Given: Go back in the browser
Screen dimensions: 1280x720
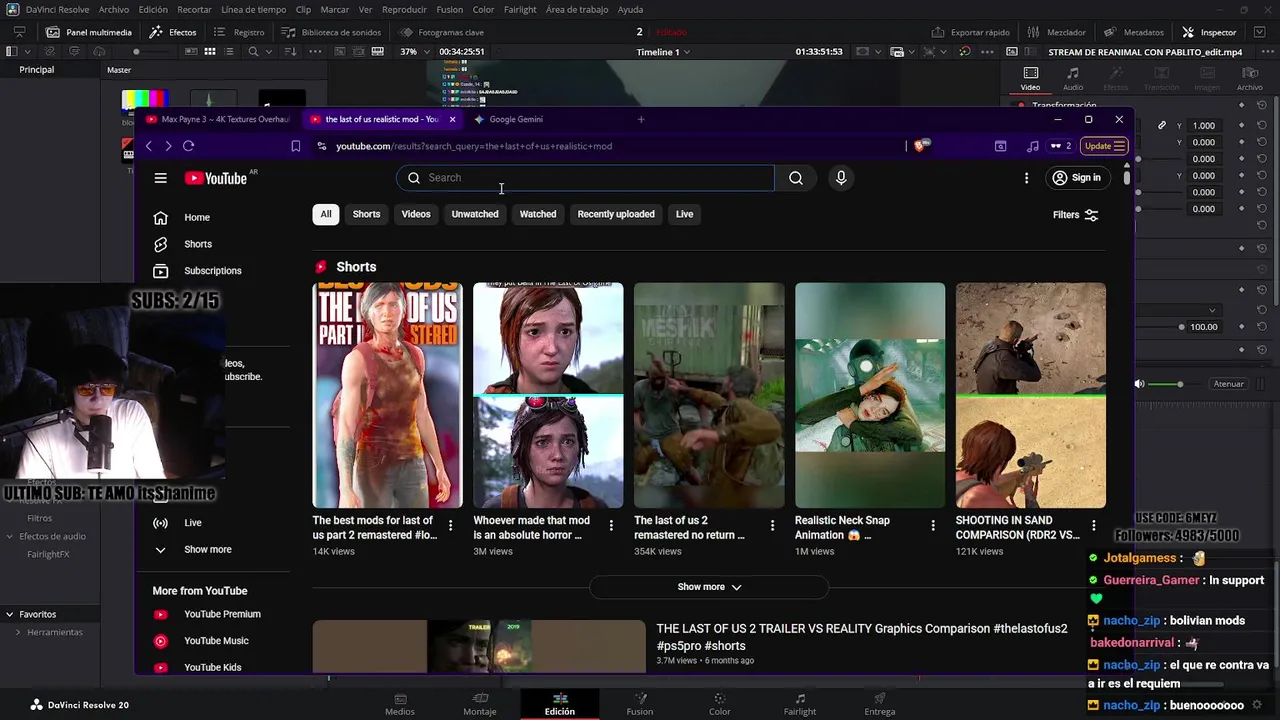Looking at the screenshot, I should [x=148, y=146].
